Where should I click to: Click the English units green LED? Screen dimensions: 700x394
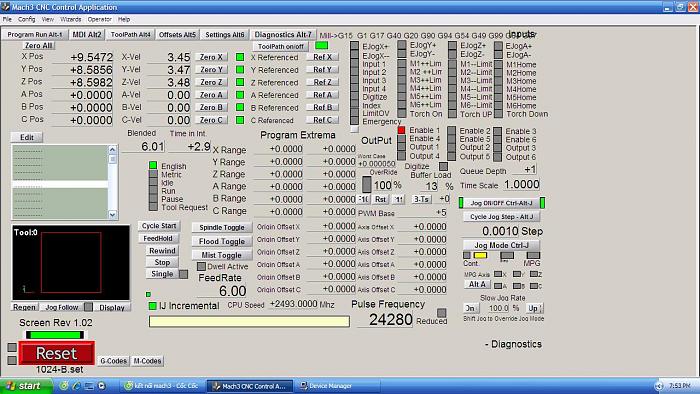pyautogui.click(x=153, y=166)
